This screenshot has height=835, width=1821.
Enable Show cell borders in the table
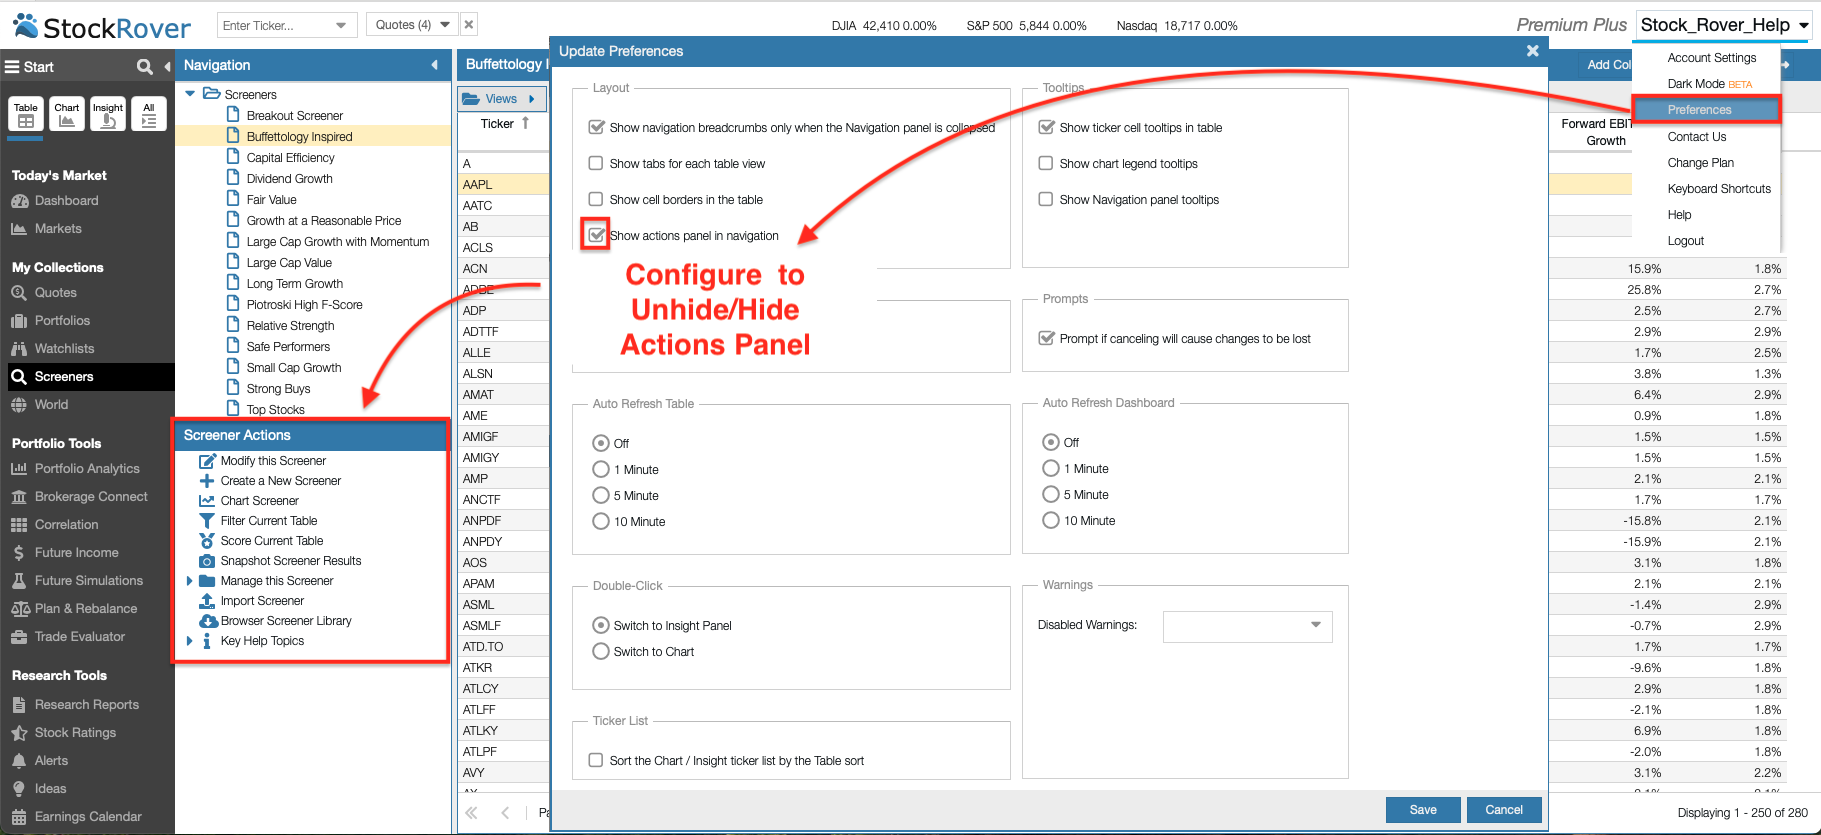coord(596,199)
